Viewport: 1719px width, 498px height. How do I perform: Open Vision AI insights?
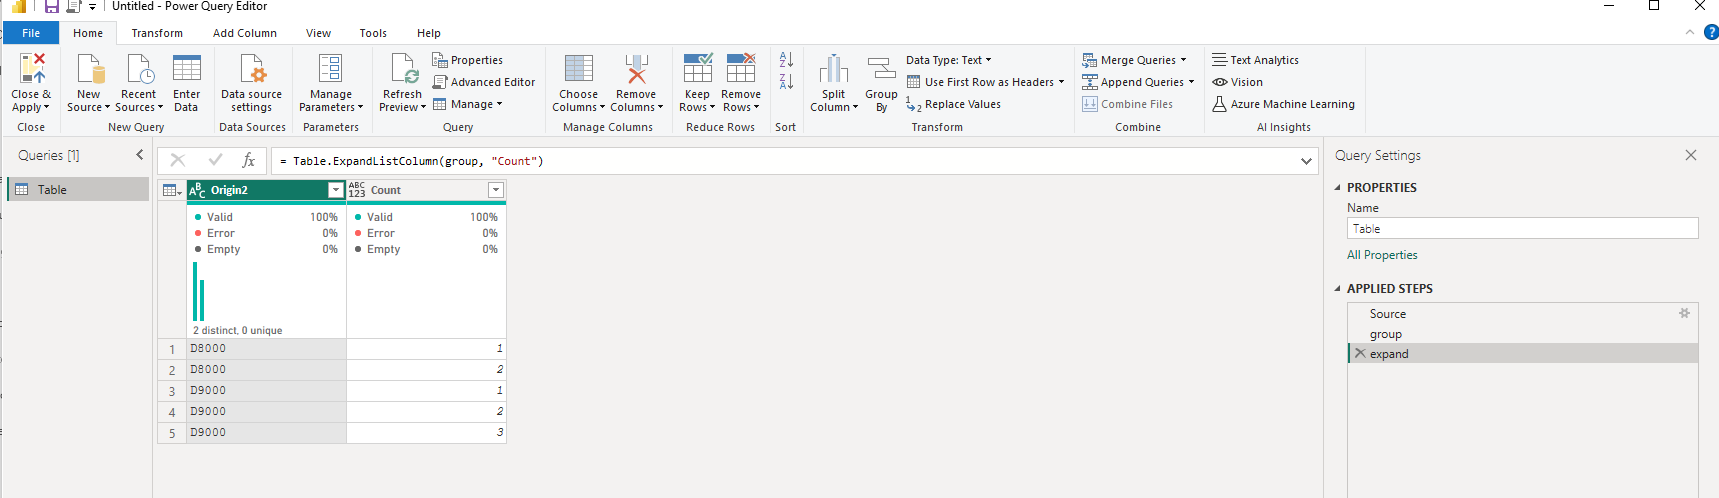[x=1238, y=82]
